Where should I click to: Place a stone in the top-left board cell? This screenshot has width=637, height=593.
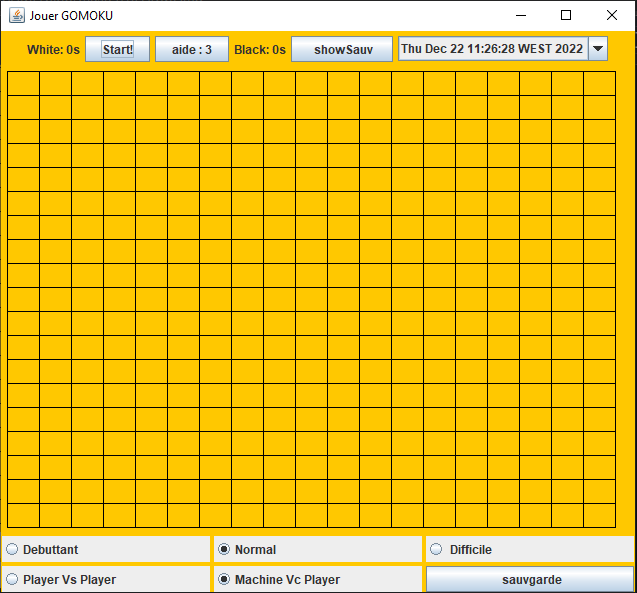click(x=24, y=84)
